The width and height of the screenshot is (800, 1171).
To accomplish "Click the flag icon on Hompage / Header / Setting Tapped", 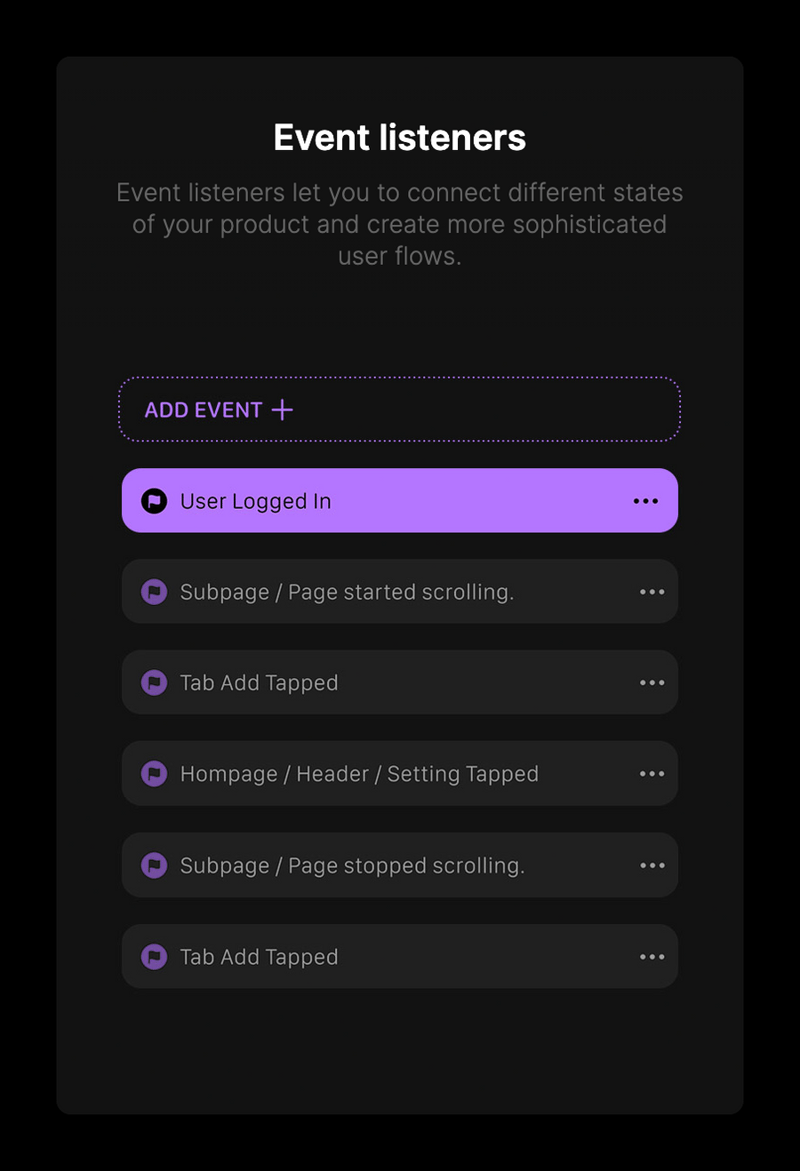I will (x=154, y=773).
